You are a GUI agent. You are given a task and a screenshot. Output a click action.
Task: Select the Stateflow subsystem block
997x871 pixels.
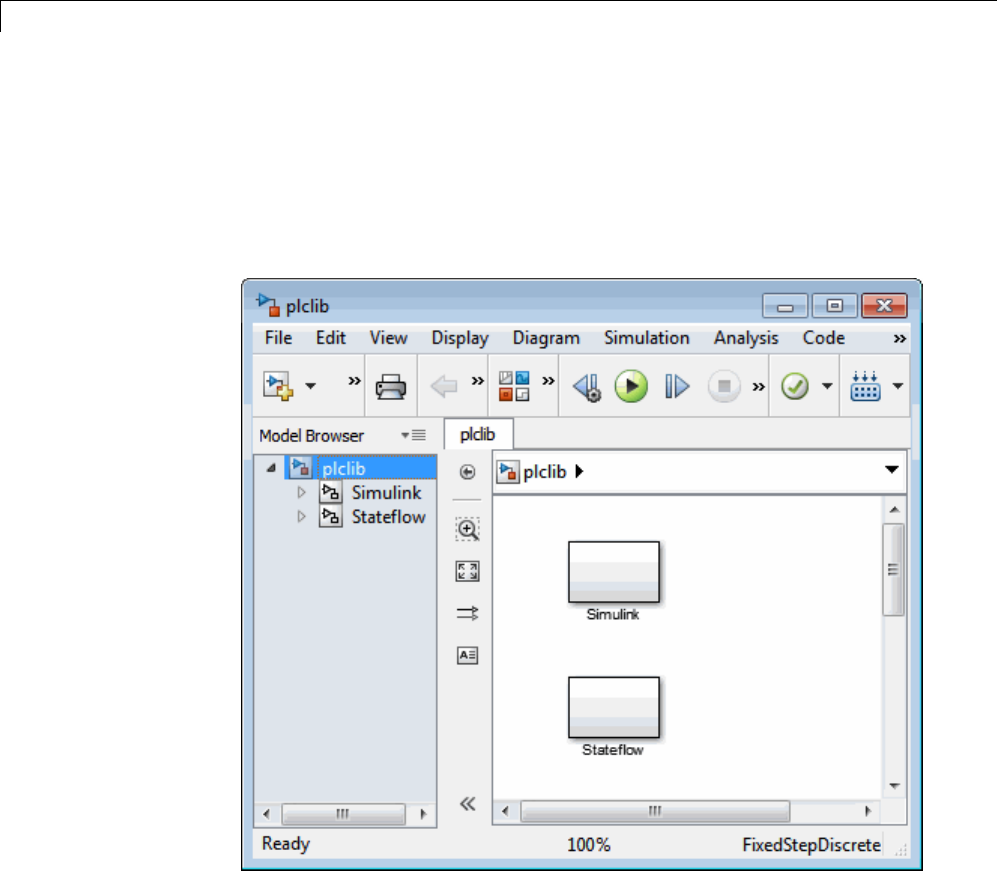(614, 707)
